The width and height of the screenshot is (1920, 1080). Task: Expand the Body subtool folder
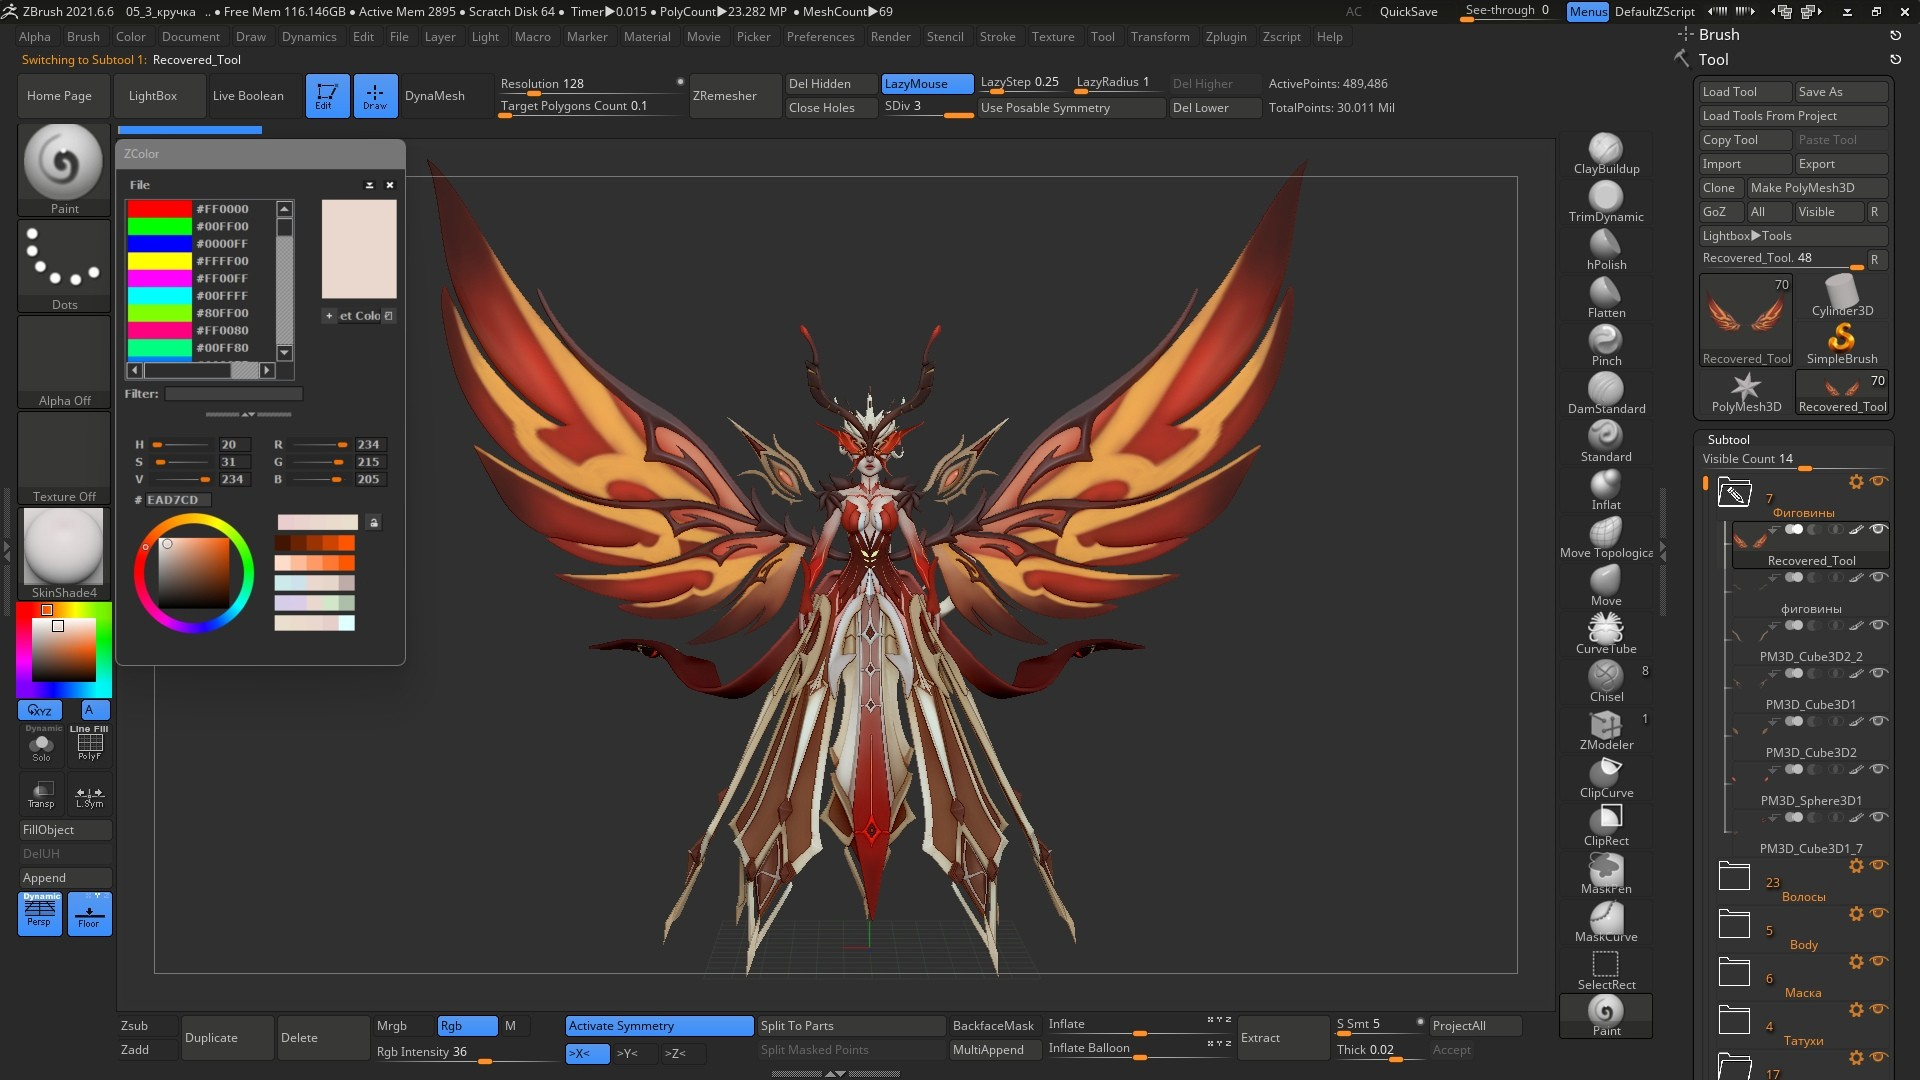click(1734, 925)
